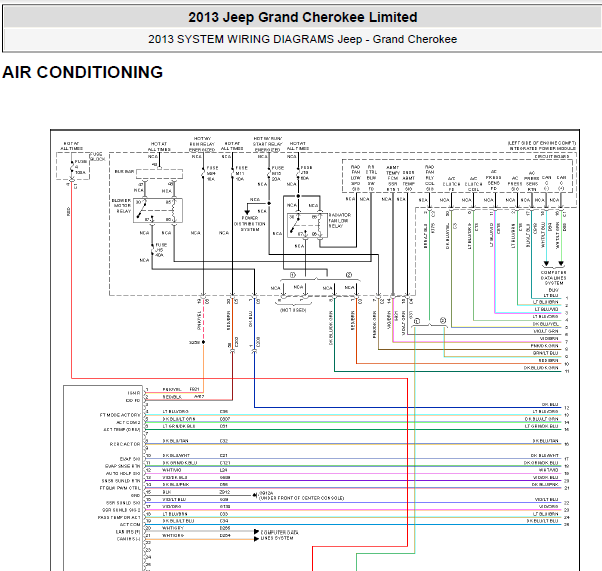Click the Blower Motor Relay switch symbol
This screenshot has width=602, height=571.
[x=143, y=210]
